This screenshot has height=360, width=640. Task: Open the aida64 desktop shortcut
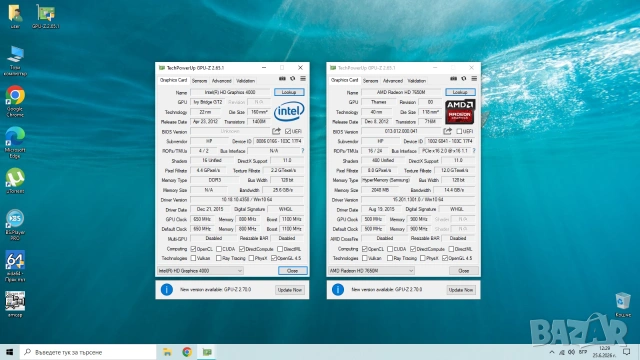[15, 266]
